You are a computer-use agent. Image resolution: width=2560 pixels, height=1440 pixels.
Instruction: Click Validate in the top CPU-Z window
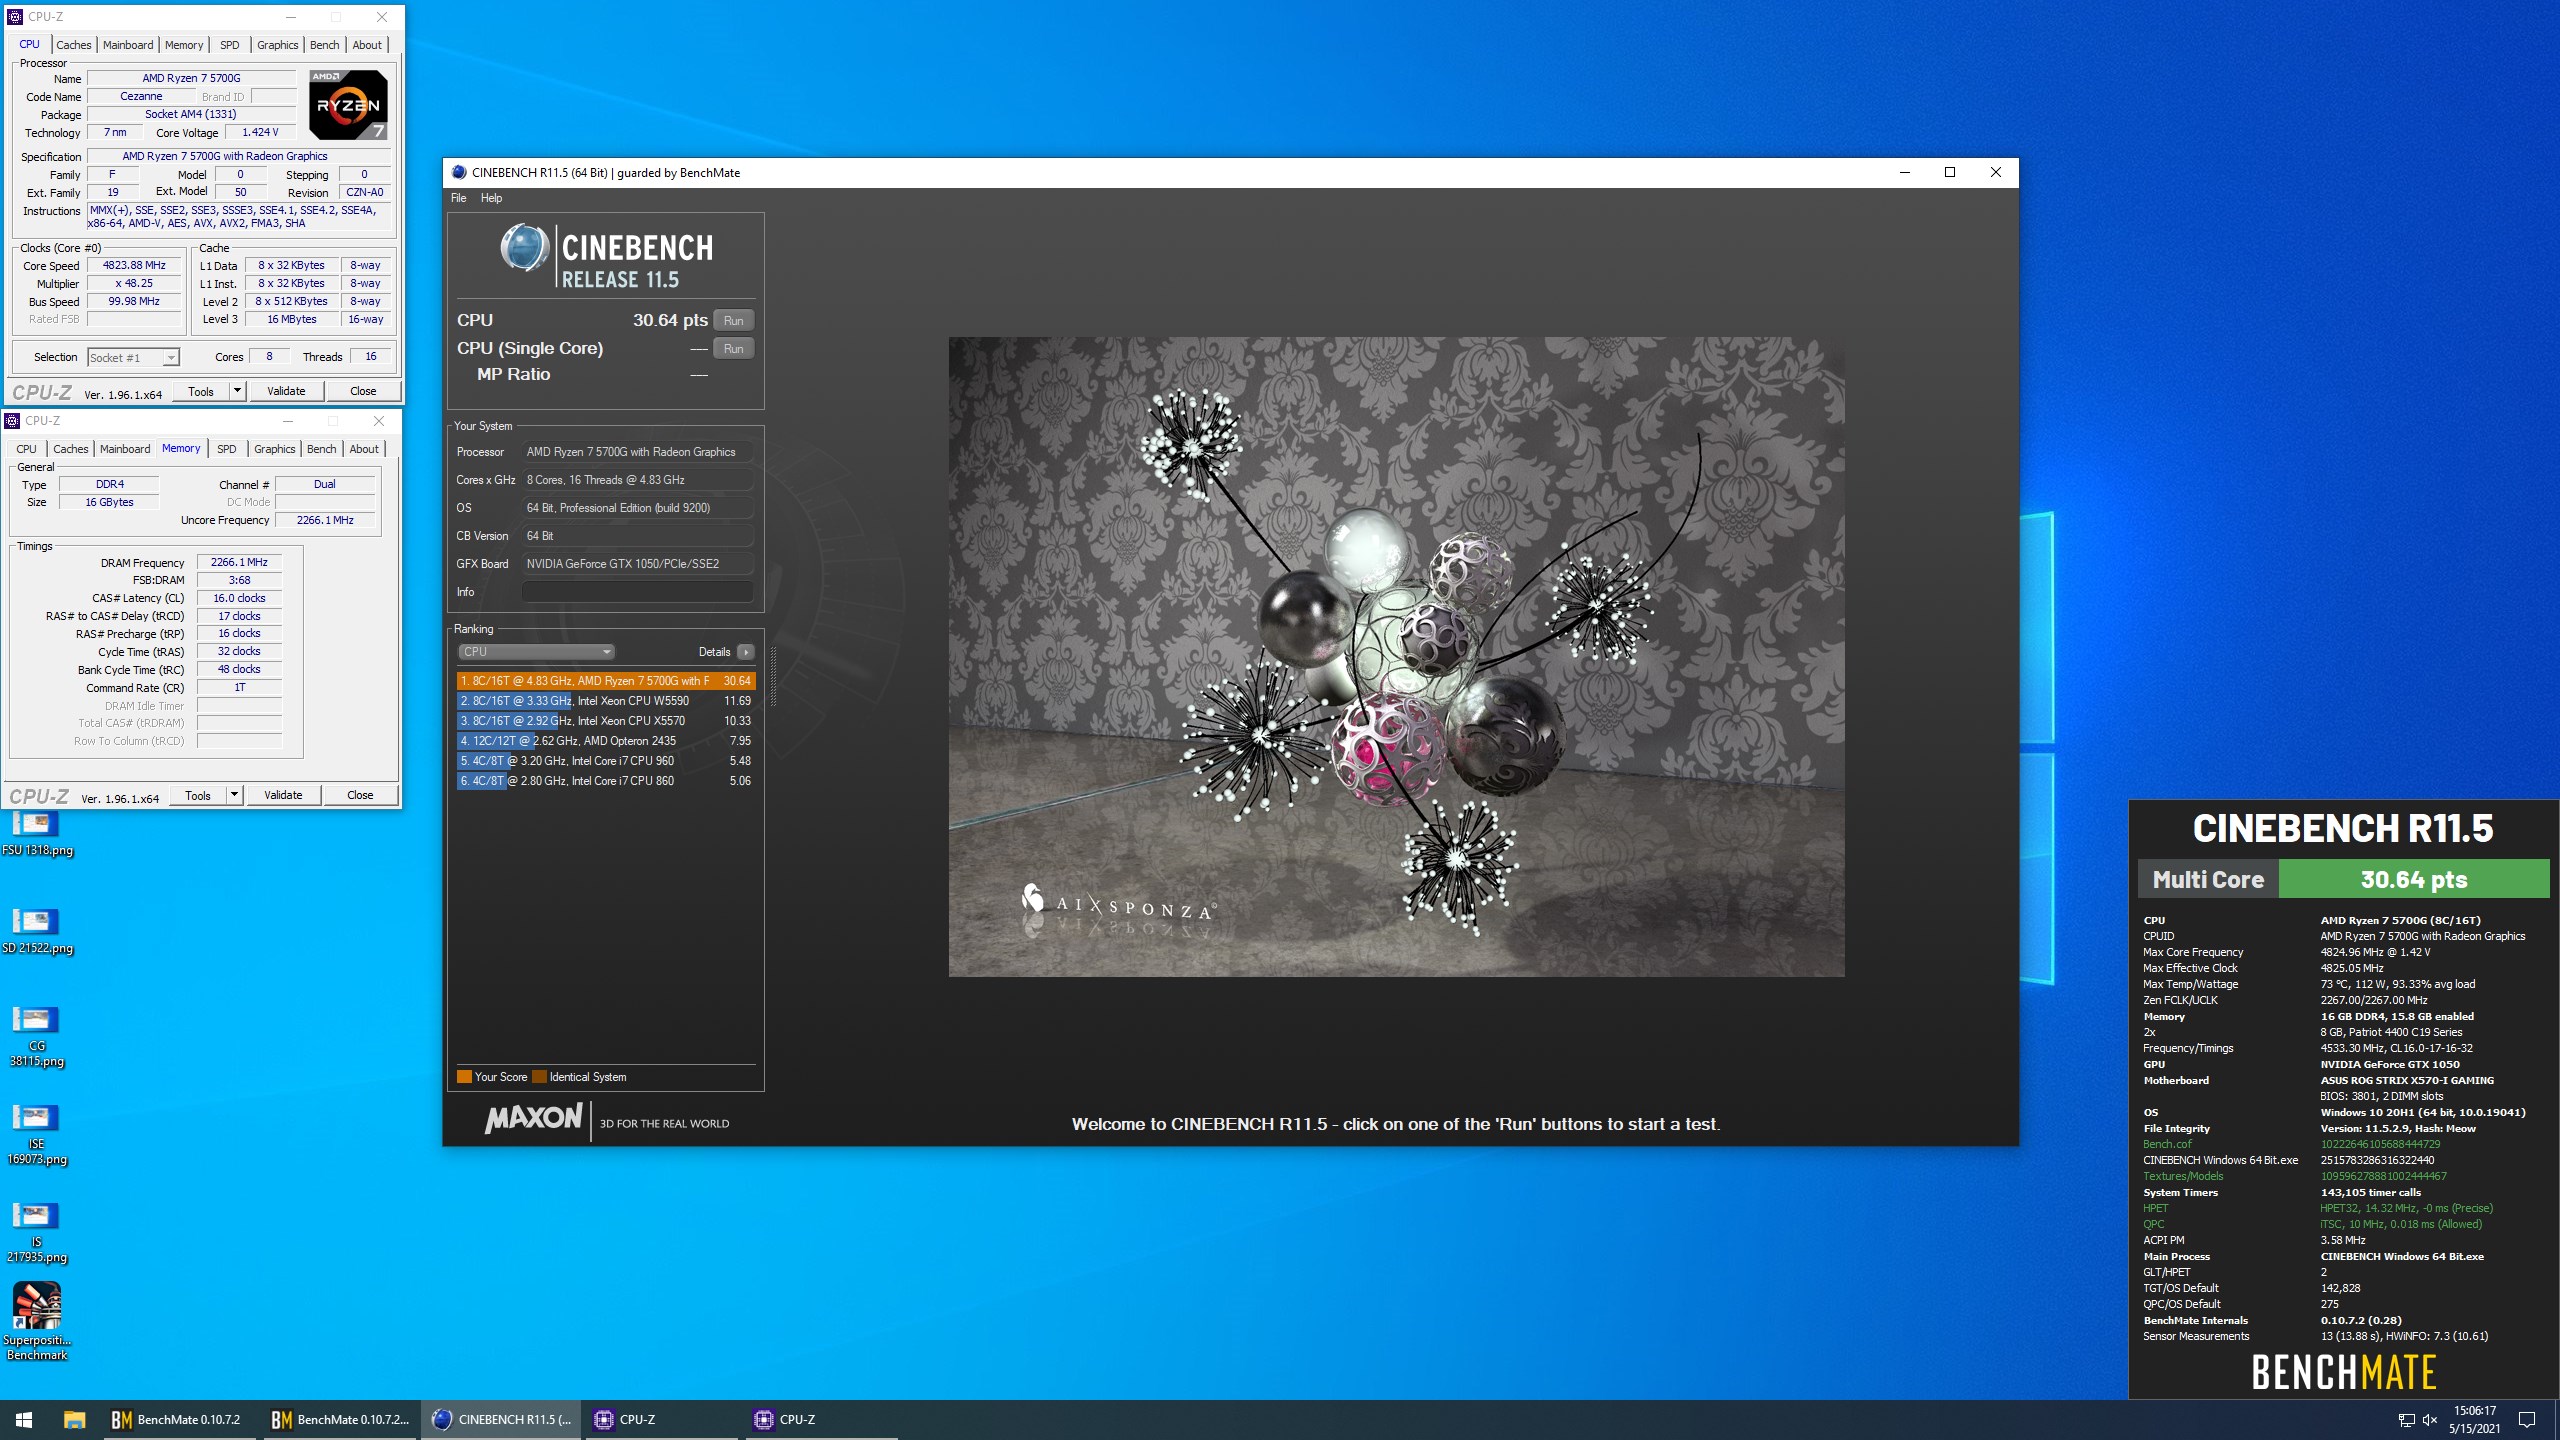point(286,391)
